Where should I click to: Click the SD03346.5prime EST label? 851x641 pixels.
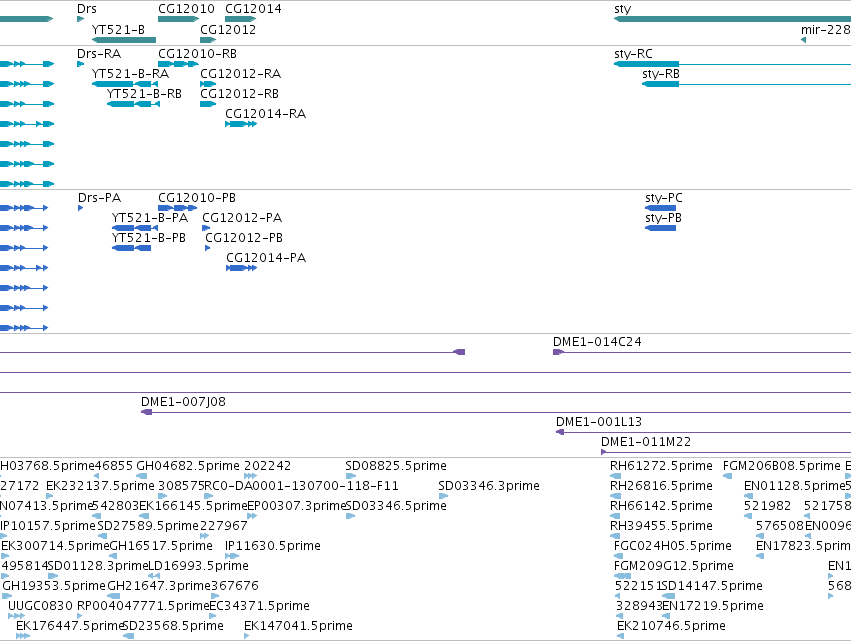(396, 506)
